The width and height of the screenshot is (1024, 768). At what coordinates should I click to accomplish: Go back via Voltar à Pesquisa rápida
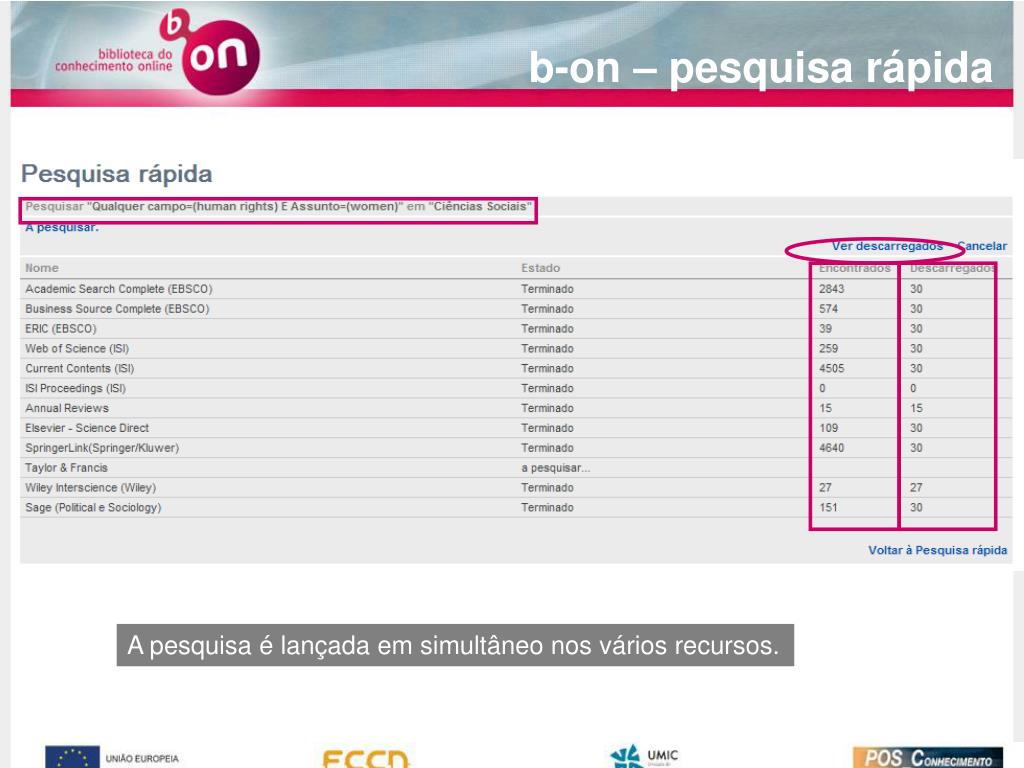pos(937,551)
